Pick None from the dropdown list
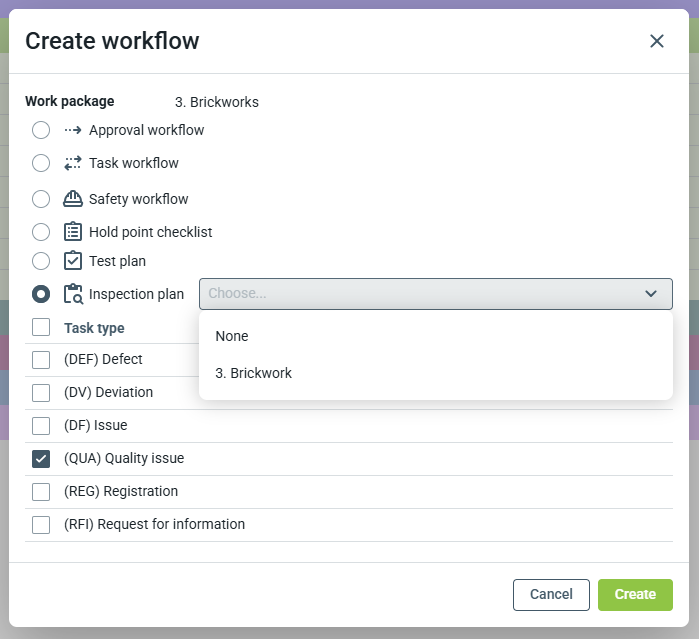The height and width of the screenshot is (639, 699). [x=232, y=336]
